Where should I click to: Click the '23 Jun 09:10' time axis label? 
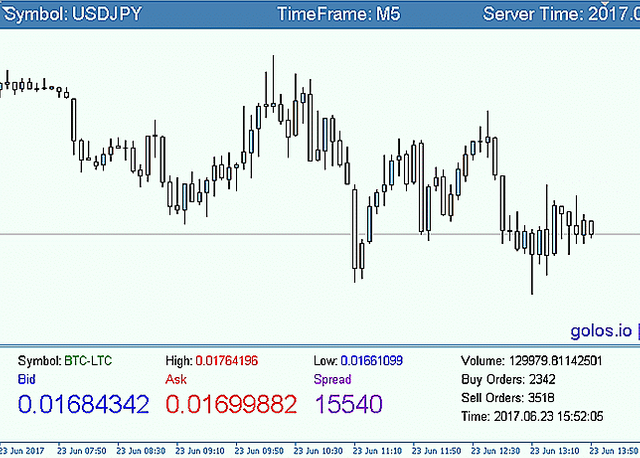200,451
